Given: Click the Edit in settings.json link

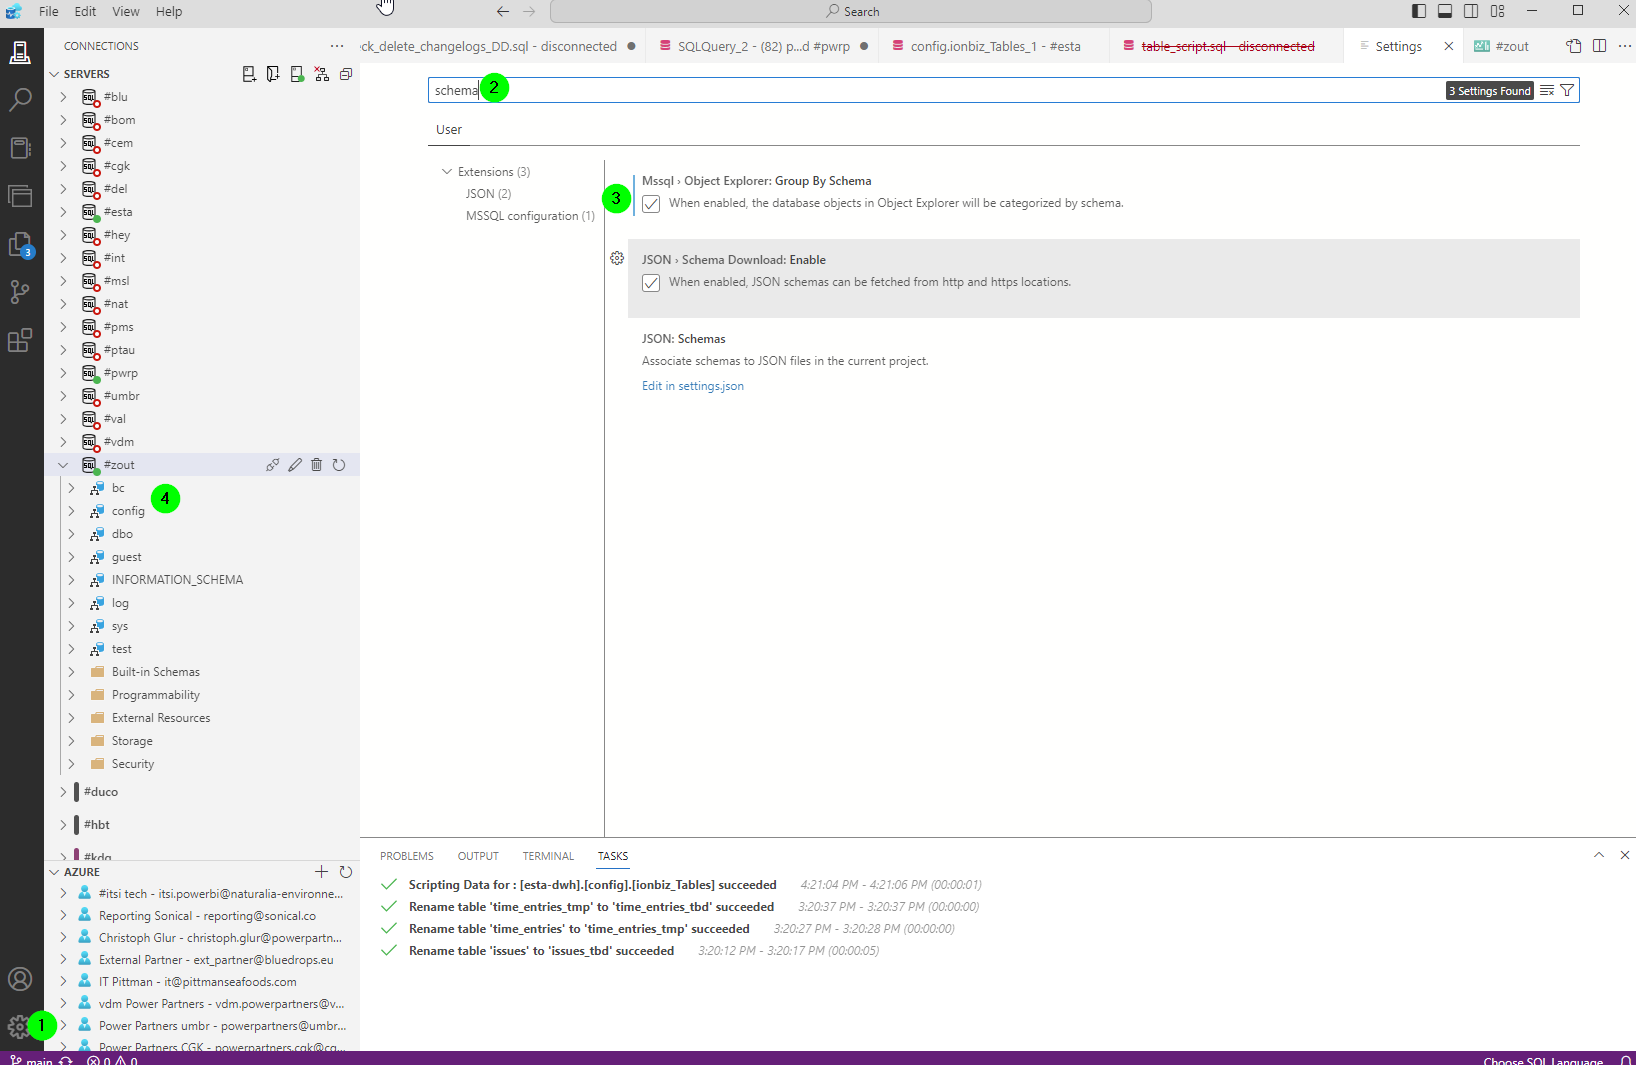Looking at the screenshot, I should (693, 386).
